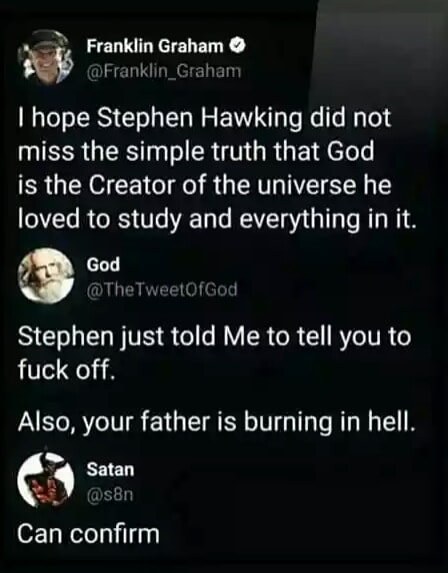Viewport: 448px width, 573px height.
Task: Open the @Franklin_Graham handle link
Action: [x=164, y=71]
